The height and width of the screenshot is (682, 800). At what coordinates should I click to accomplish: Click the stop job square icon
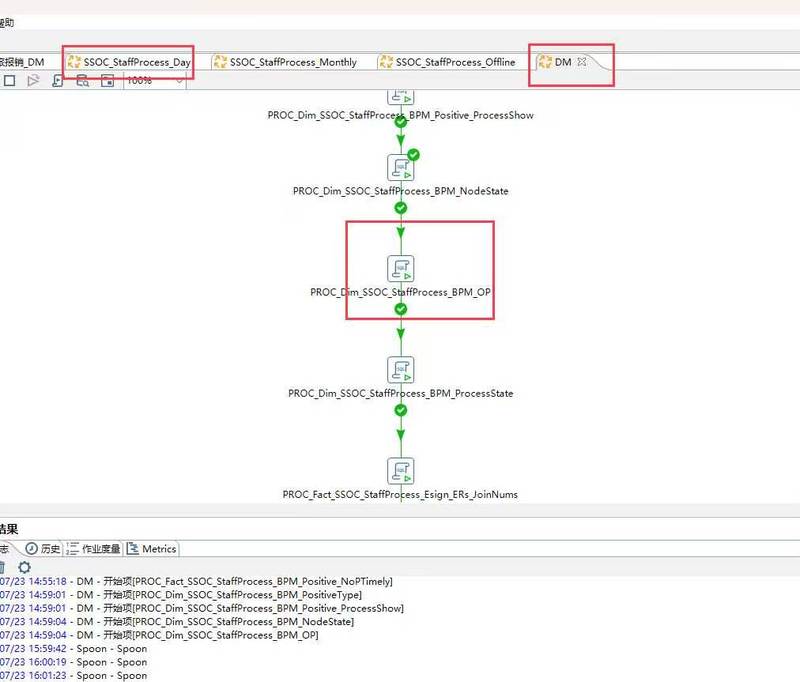point(9,81)
